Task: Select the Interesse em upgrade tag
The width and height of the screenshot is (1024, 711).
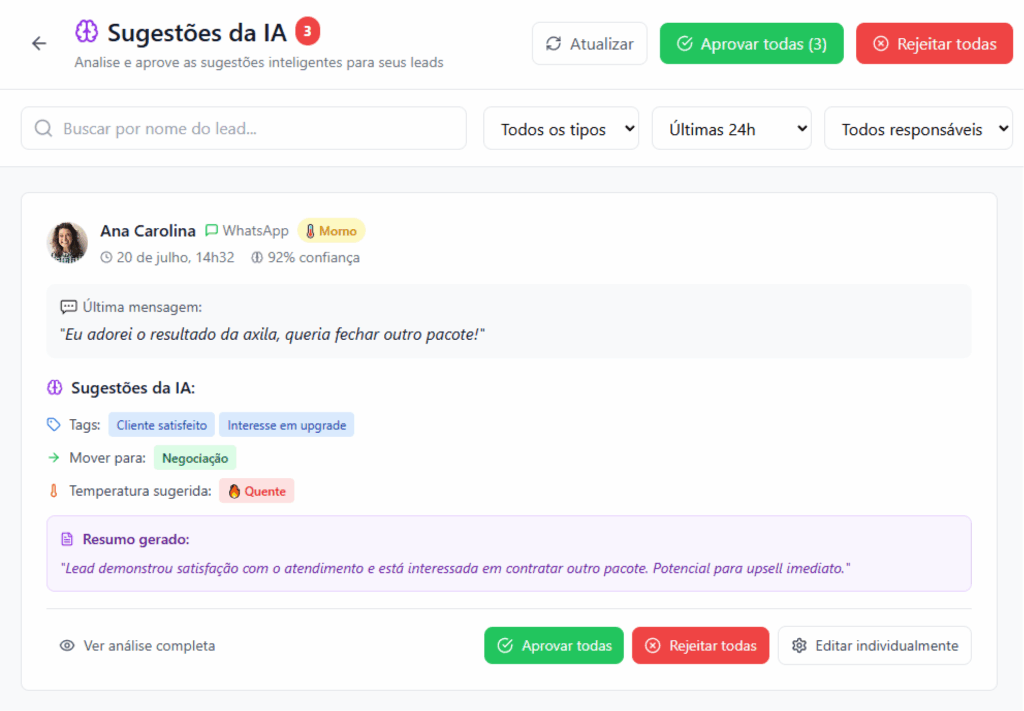Action: coord(287,425)
